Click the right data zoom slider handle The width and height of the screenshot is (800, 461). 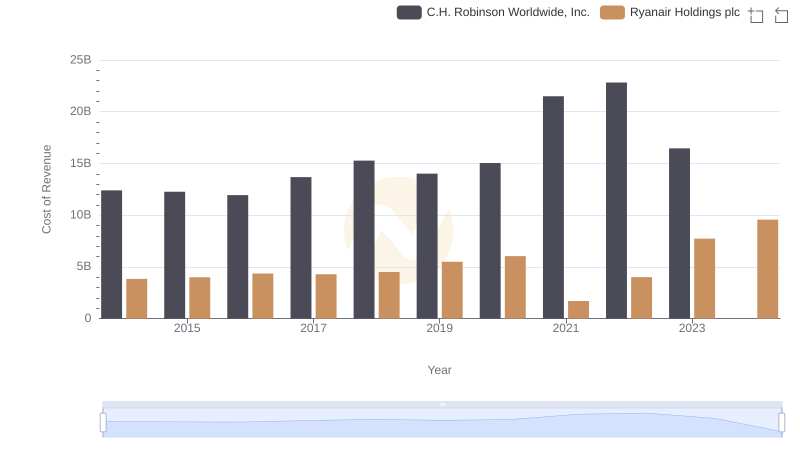pyautogui.click(x=782, y=422)
